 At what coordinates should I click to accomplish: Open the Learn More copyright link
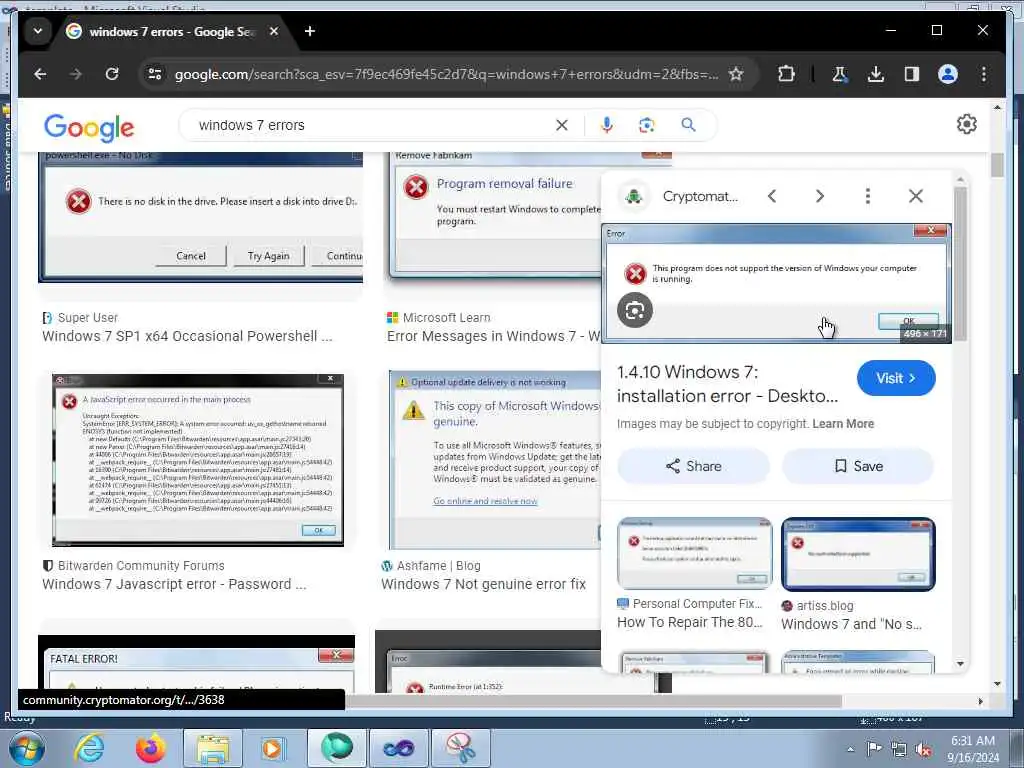(x=843, y=424)
